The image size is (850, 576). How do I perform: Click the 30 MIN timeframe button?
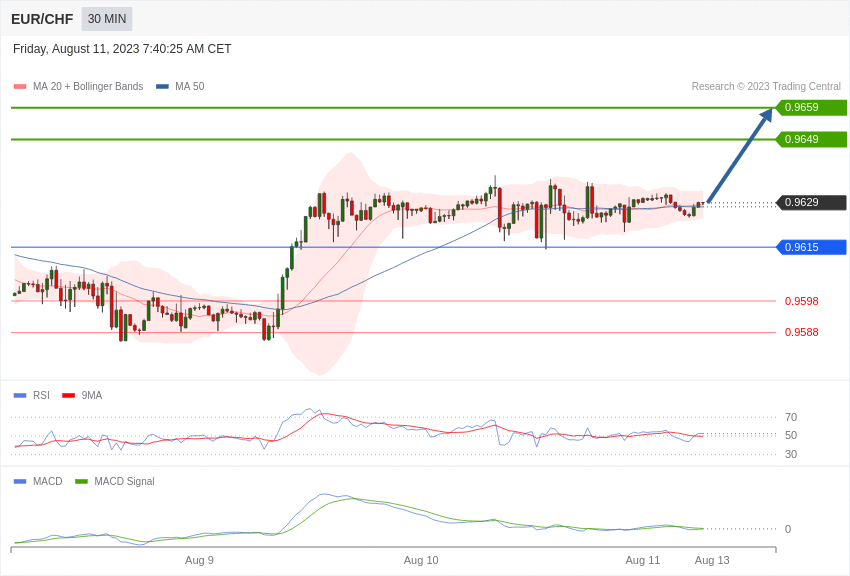(107, 19)
